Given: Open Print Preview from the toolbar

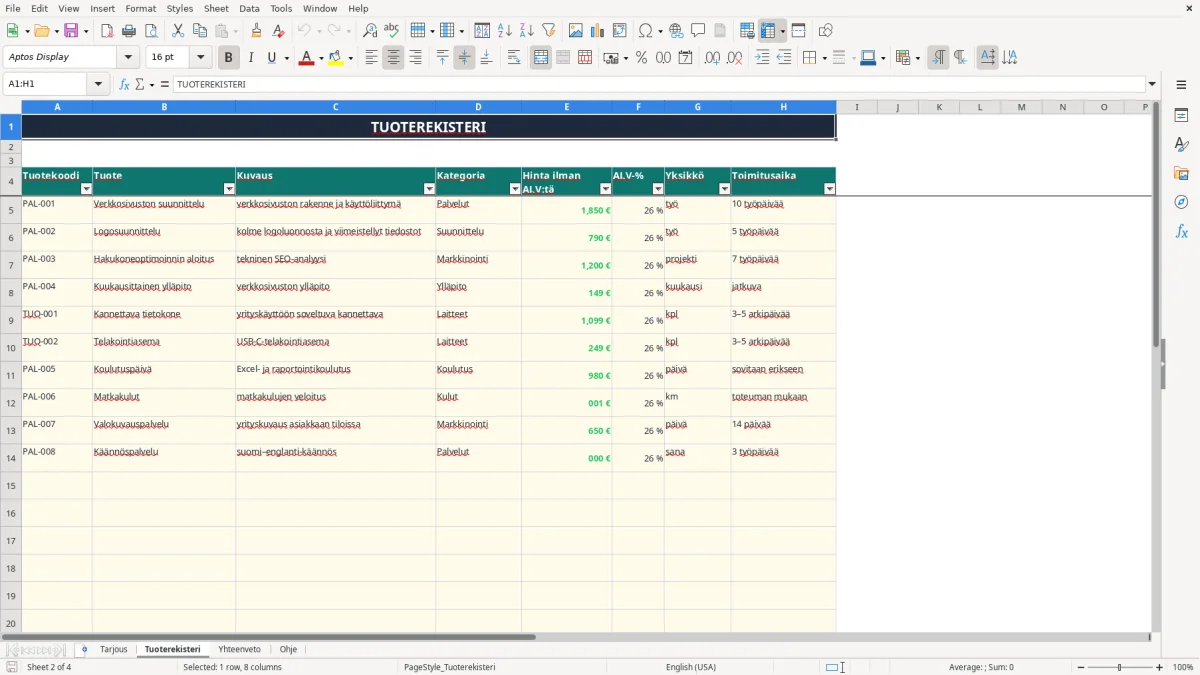Looking at the screenshot, I should (151, 31).
